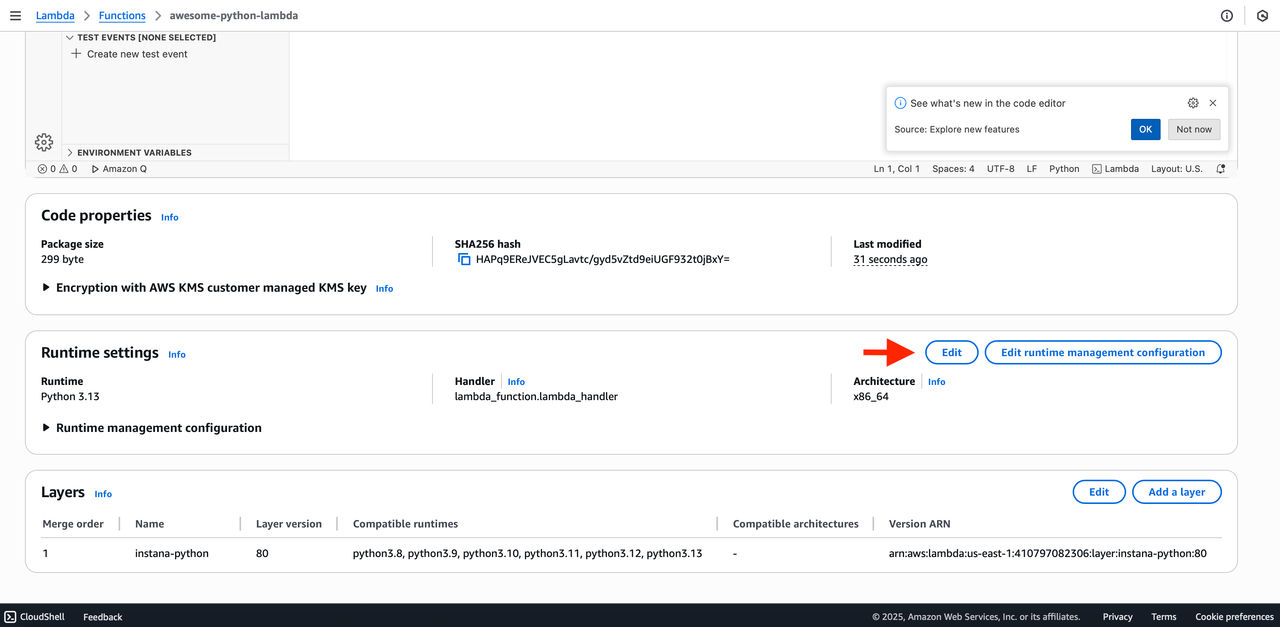Change LF end of line sequence
Screen dimensions: 1280x627
pyautogui.click(x=1031, y=169)
